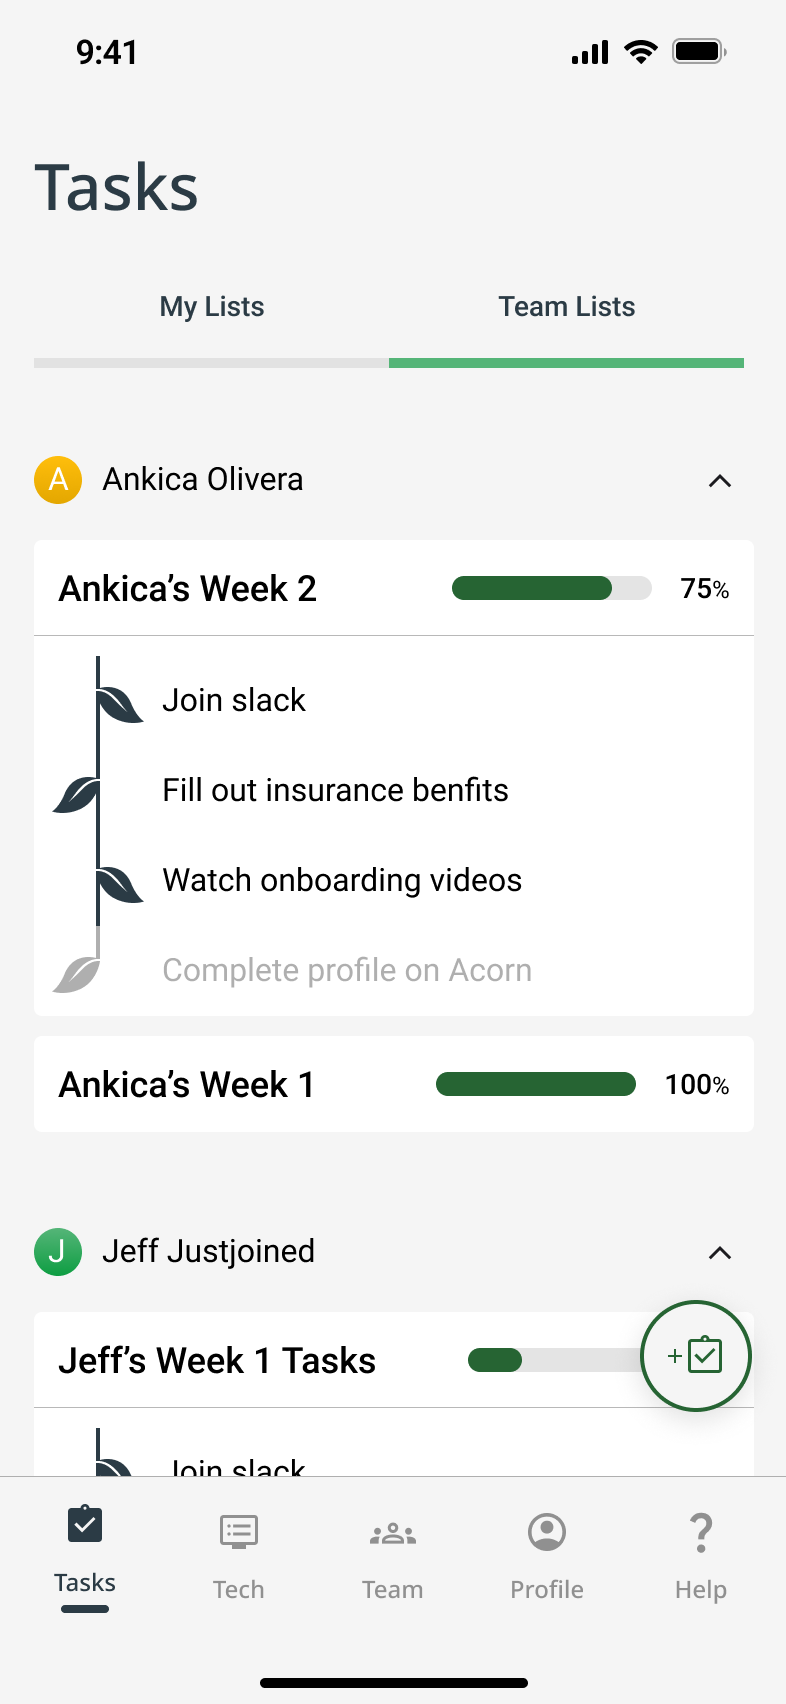Tap the add task list floating button
This screenshot has height=1704, width=786.
point(695,1356)
